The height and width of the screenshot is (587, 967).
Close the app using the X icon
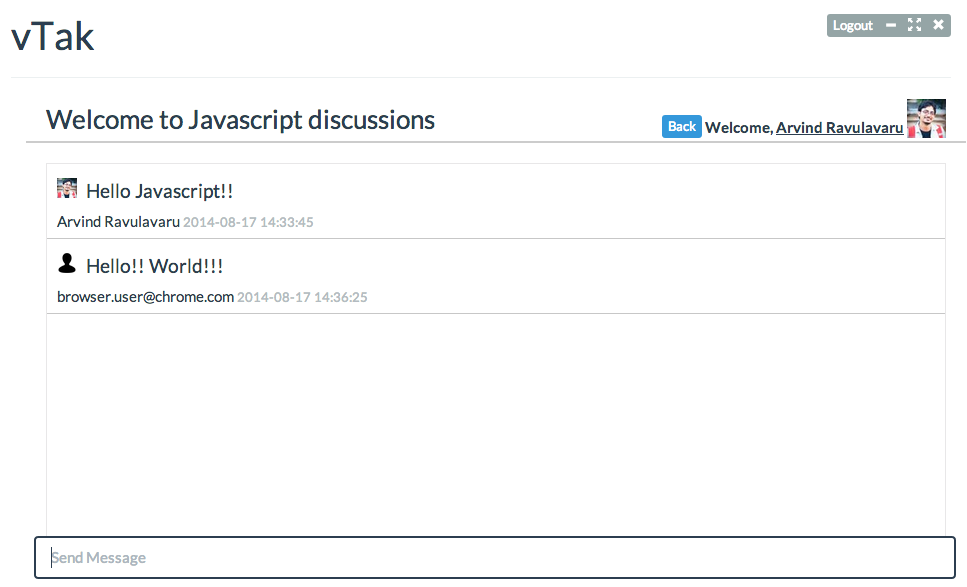[938, 25]
